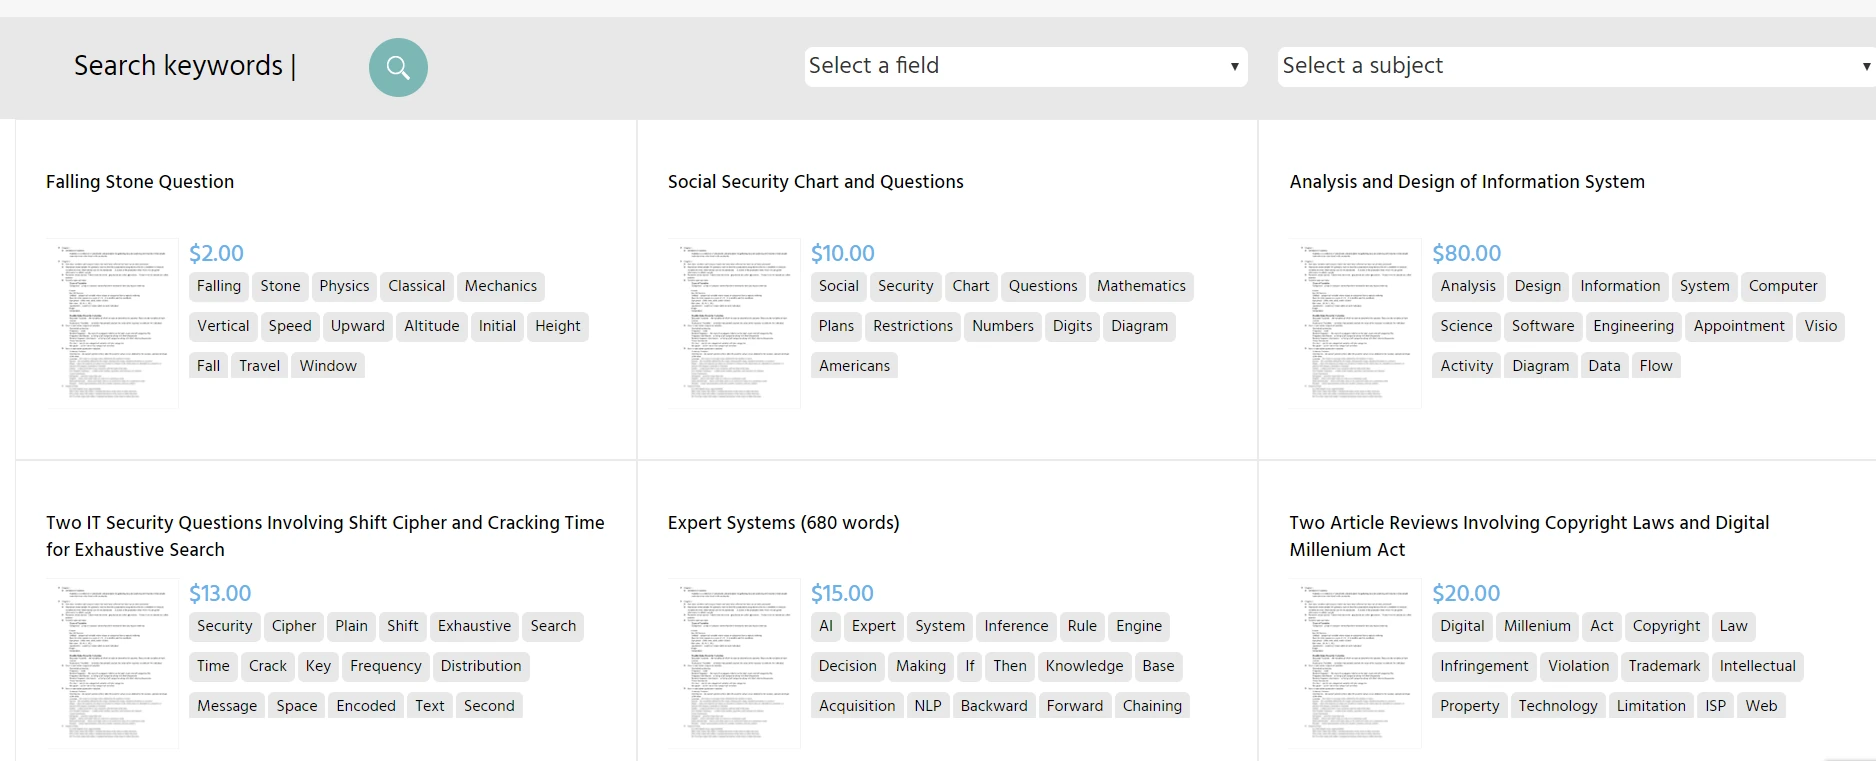Image resolution: width=1876 pixels, height=761 pixels.
Task: Click the $80.00 price label
Action: click(1466, 253)
